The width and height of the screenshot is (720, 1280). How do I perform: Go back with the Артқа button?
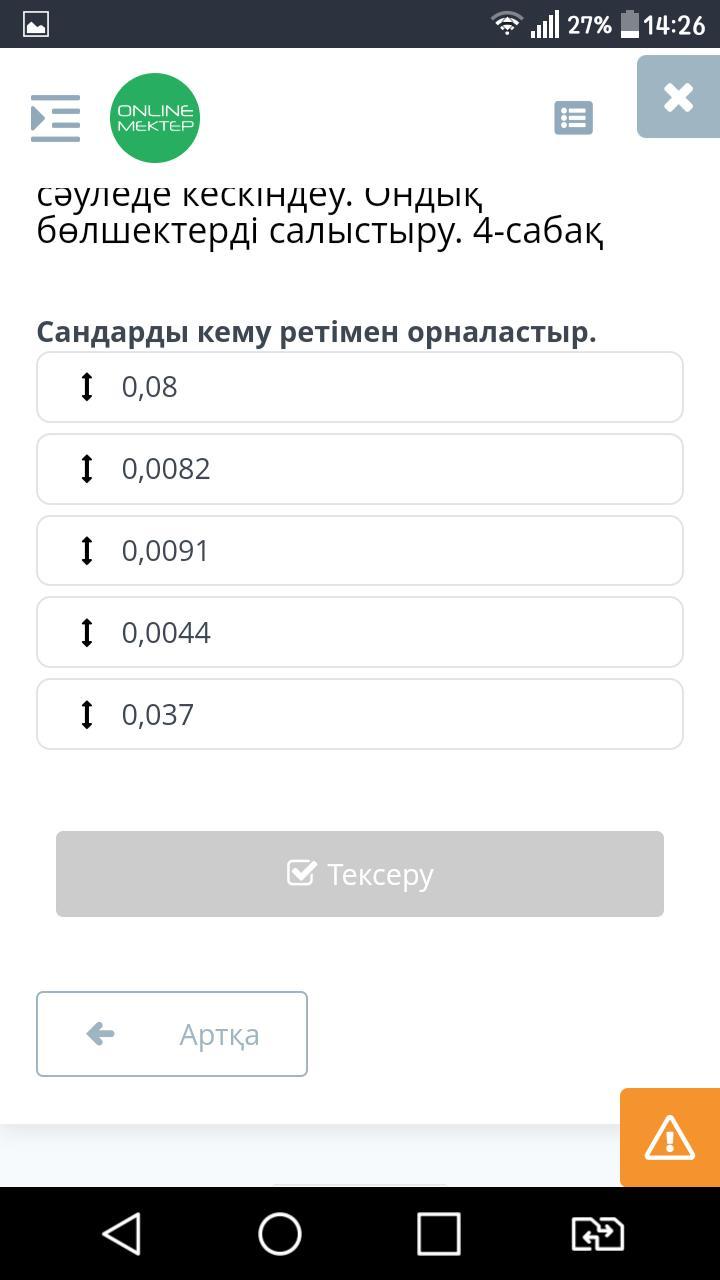point(172,1034)
